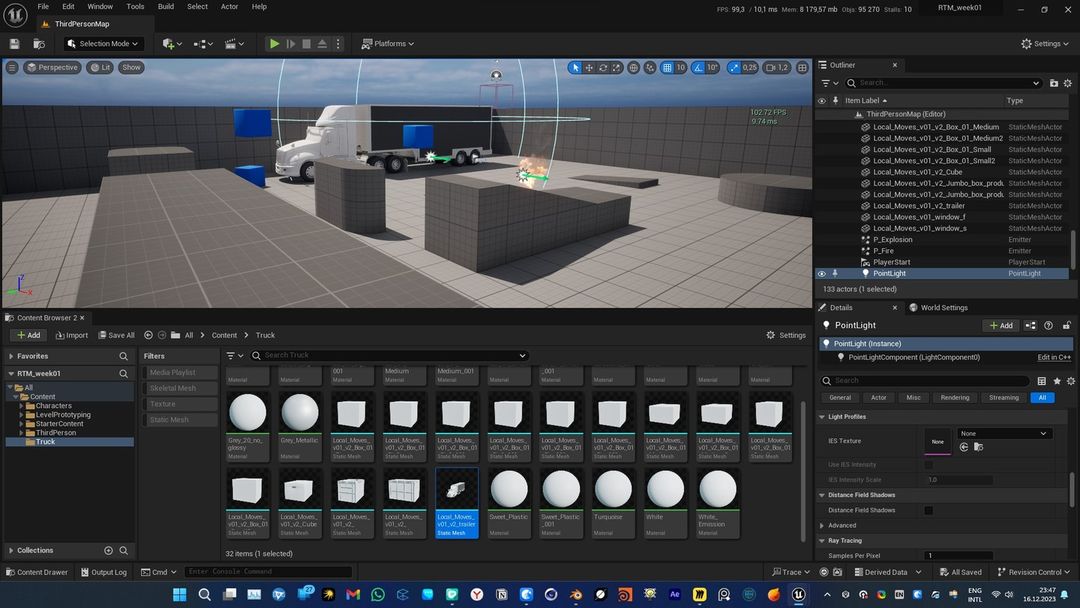The image size is (1080, 608).
Task: Click the add folder icon in Outliner
Action: 1054,83
